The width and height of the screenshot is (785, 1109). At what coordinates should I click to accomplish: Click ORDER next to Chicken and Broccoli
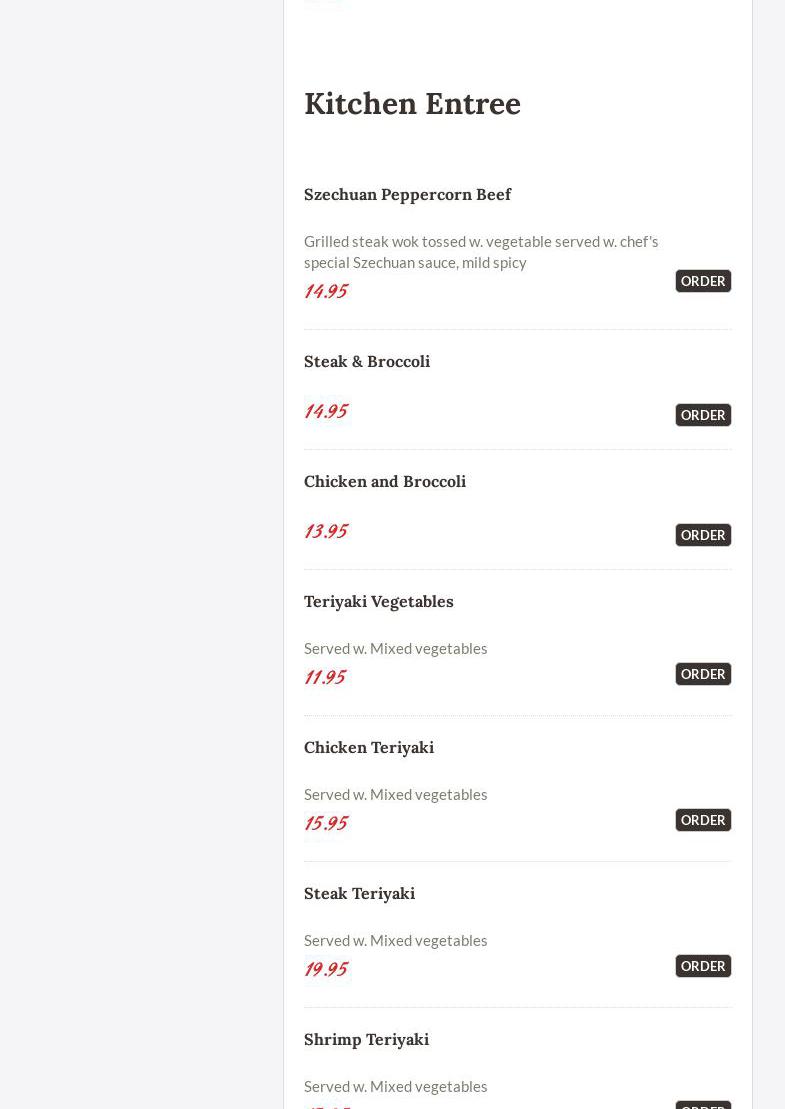tap(703, 535)
